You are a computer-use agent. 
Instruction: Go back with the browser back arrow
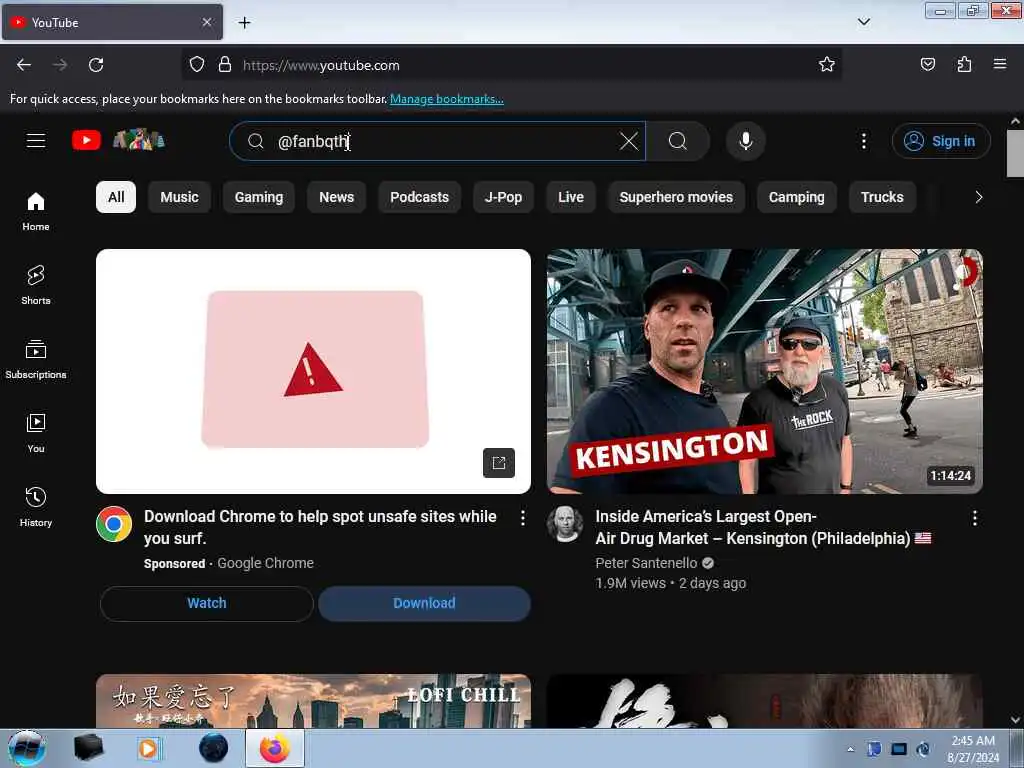(x=24, y=65)
